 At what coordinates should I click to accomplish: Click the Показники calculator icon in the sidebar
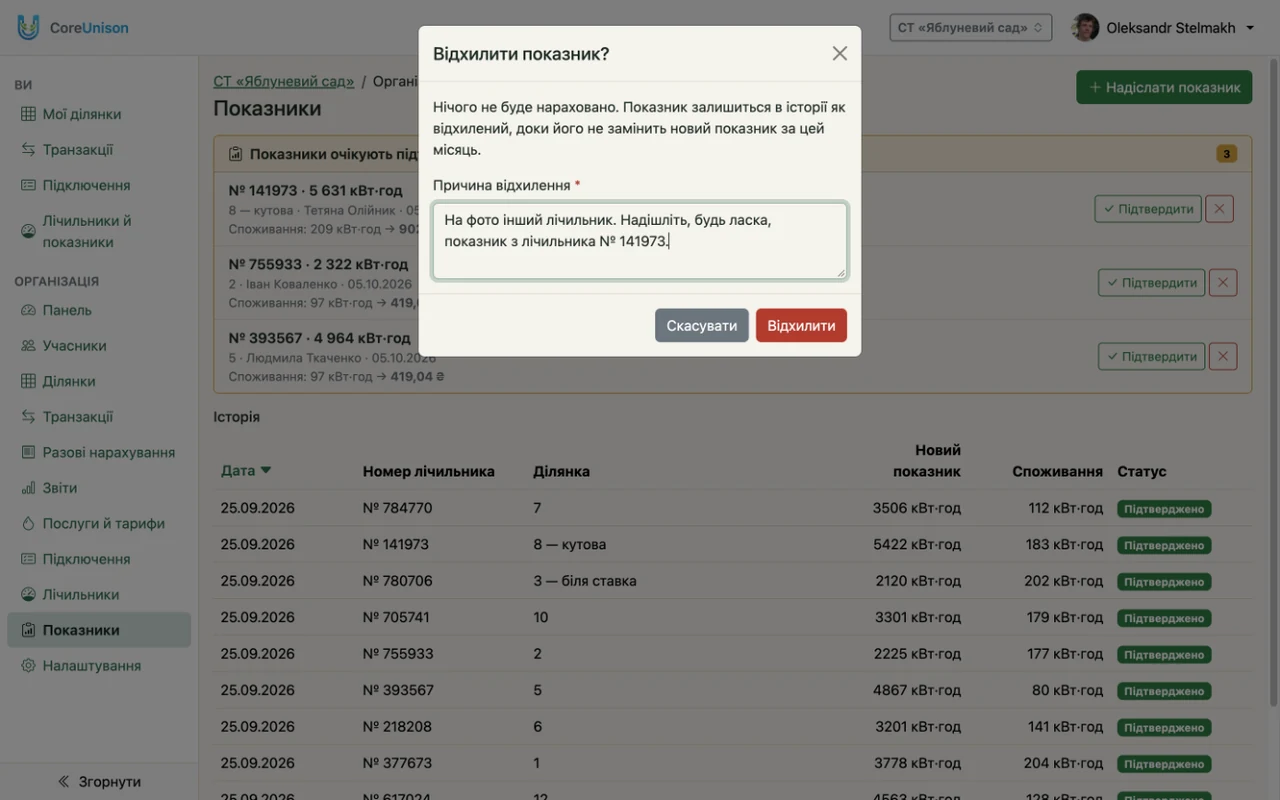tap(28, 630)
